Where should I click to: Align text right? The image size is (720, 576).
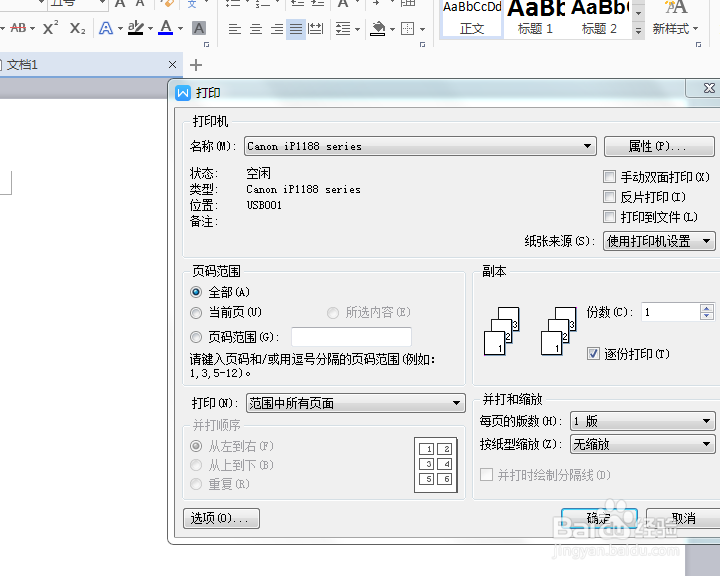[x=276, y=29]
